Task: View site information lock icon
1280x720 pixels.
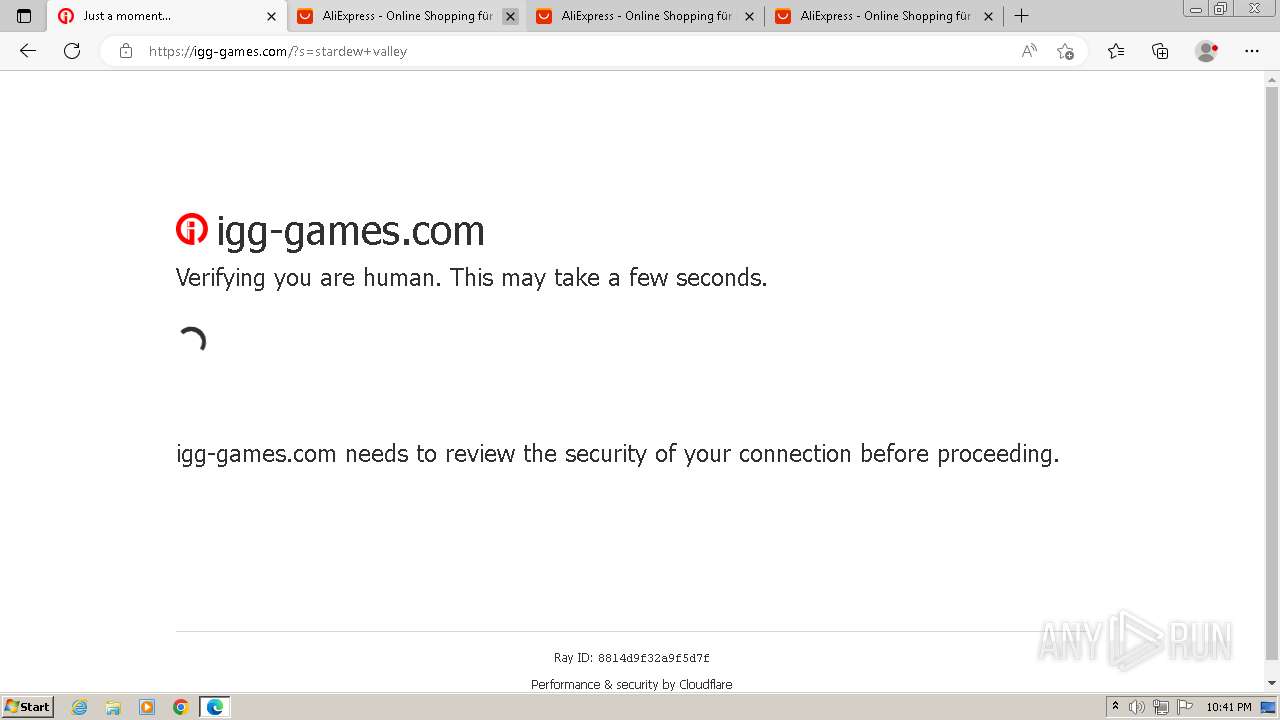Action: [x=125, y=51]
